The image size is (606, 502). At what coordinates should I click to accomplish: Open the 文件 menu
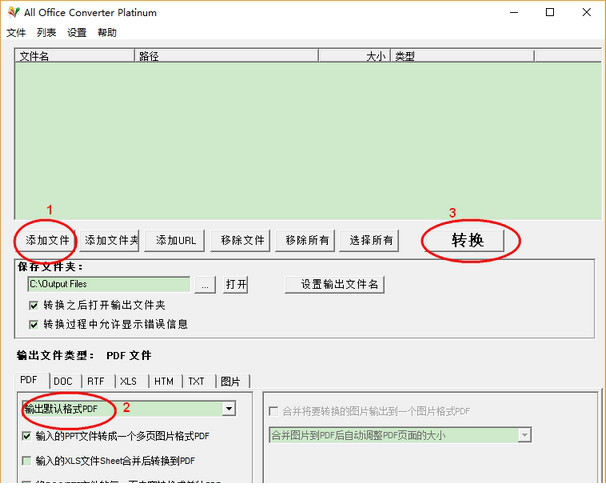(16, 32)
